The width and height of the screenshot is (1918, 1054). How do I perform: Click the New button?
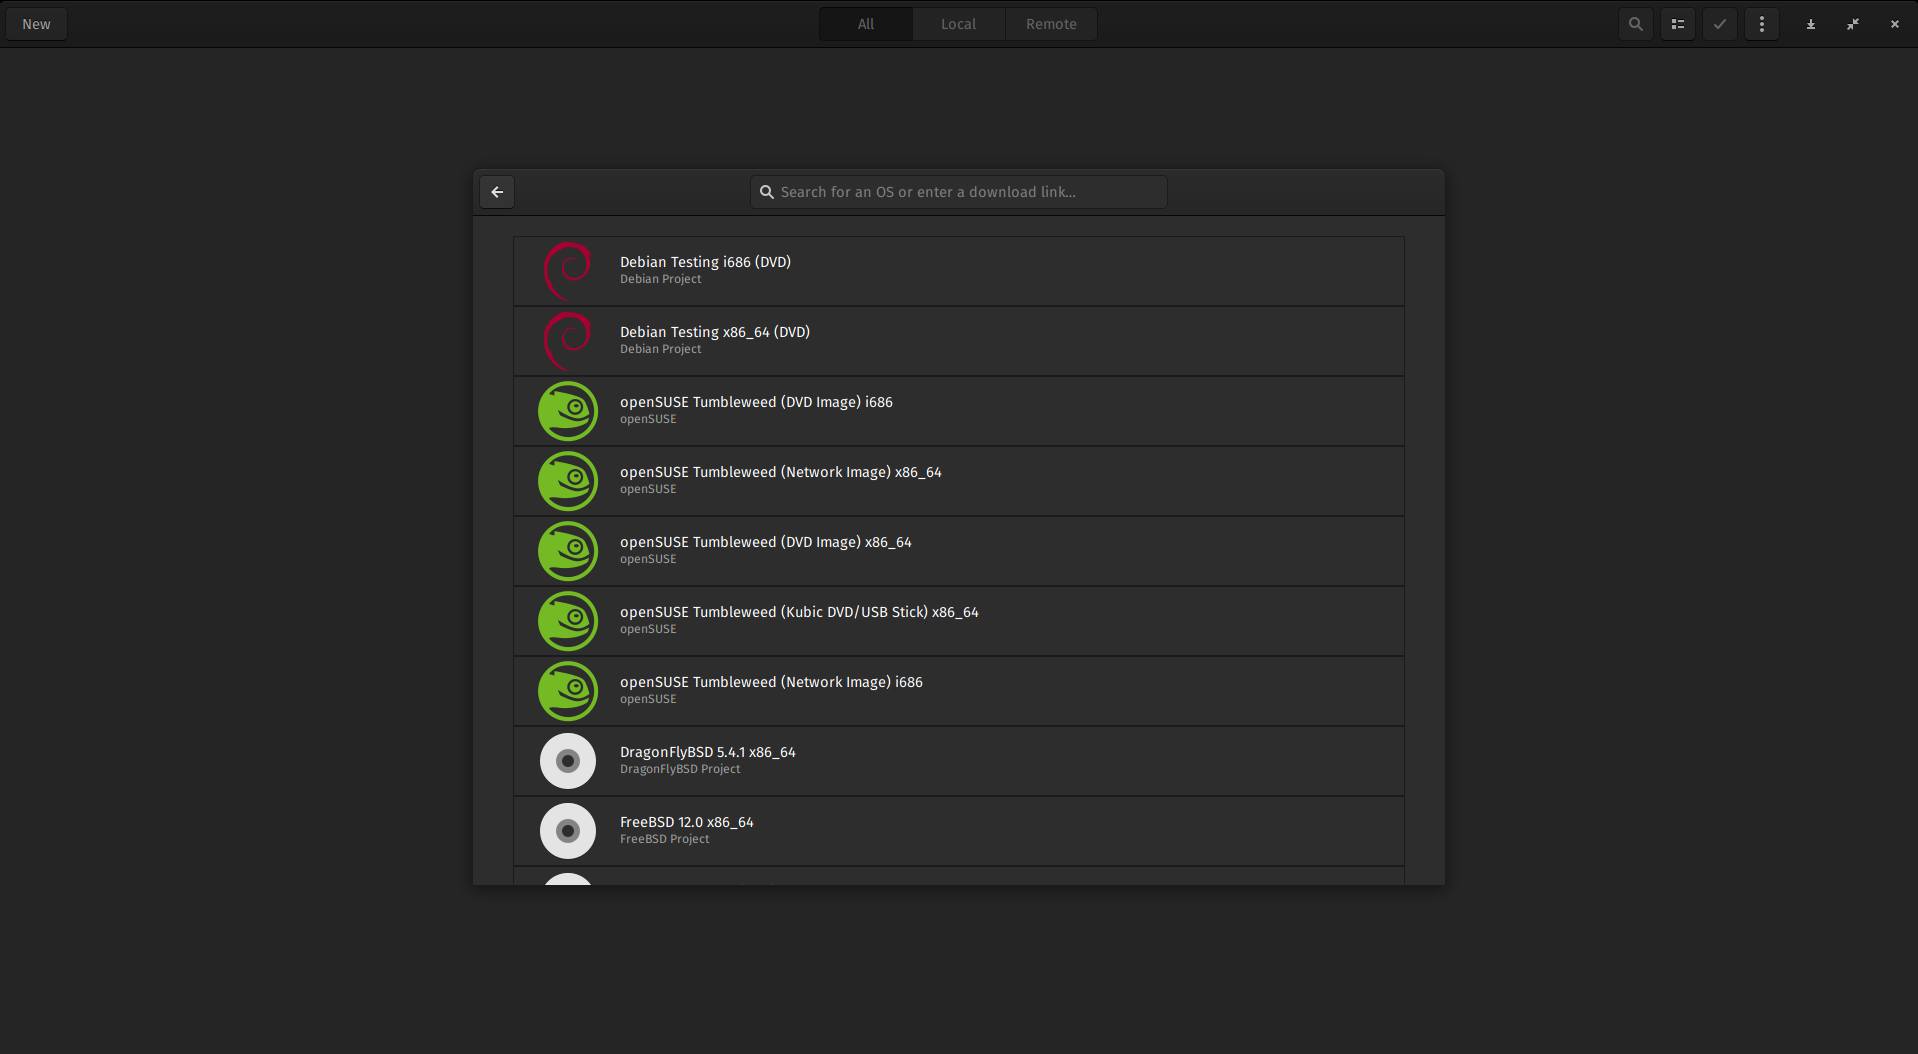(36, 24)
